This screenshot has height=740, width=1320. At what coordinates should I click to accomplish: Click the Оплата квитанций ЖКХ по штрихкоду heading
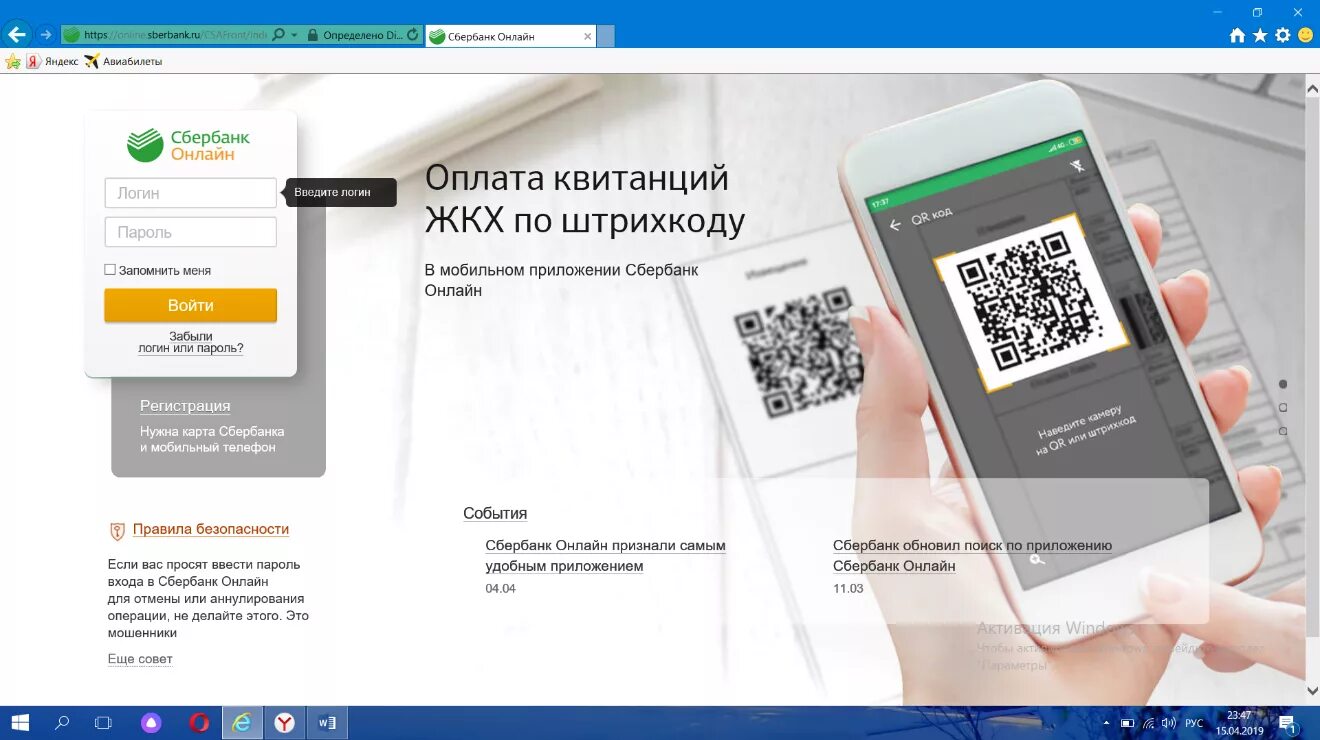585,199
